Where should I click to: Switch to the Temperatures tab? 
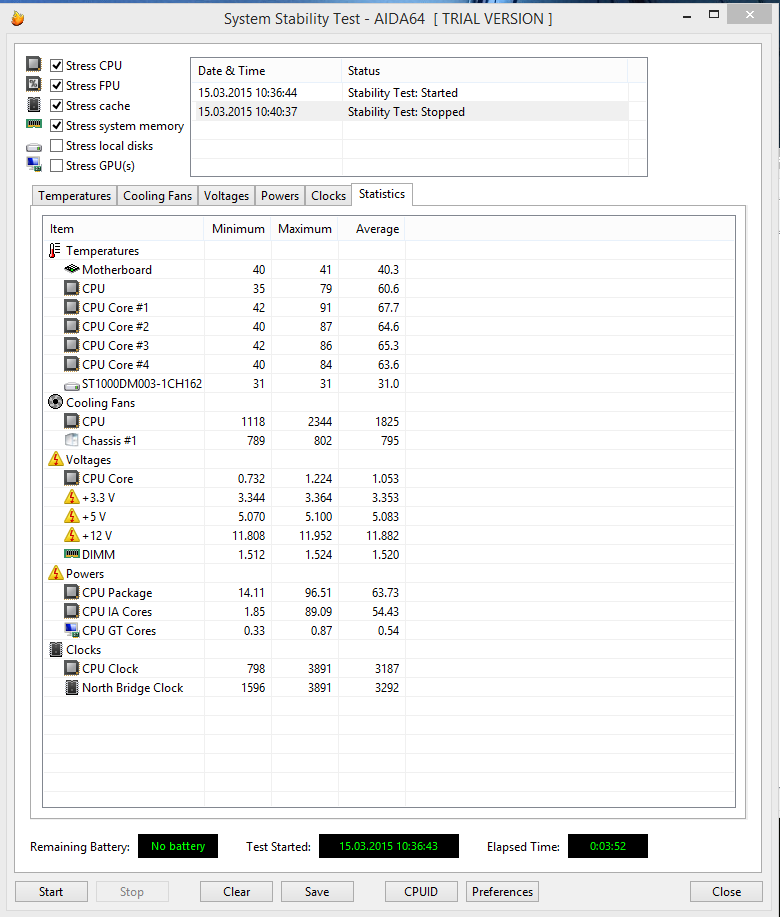(74, 196)
